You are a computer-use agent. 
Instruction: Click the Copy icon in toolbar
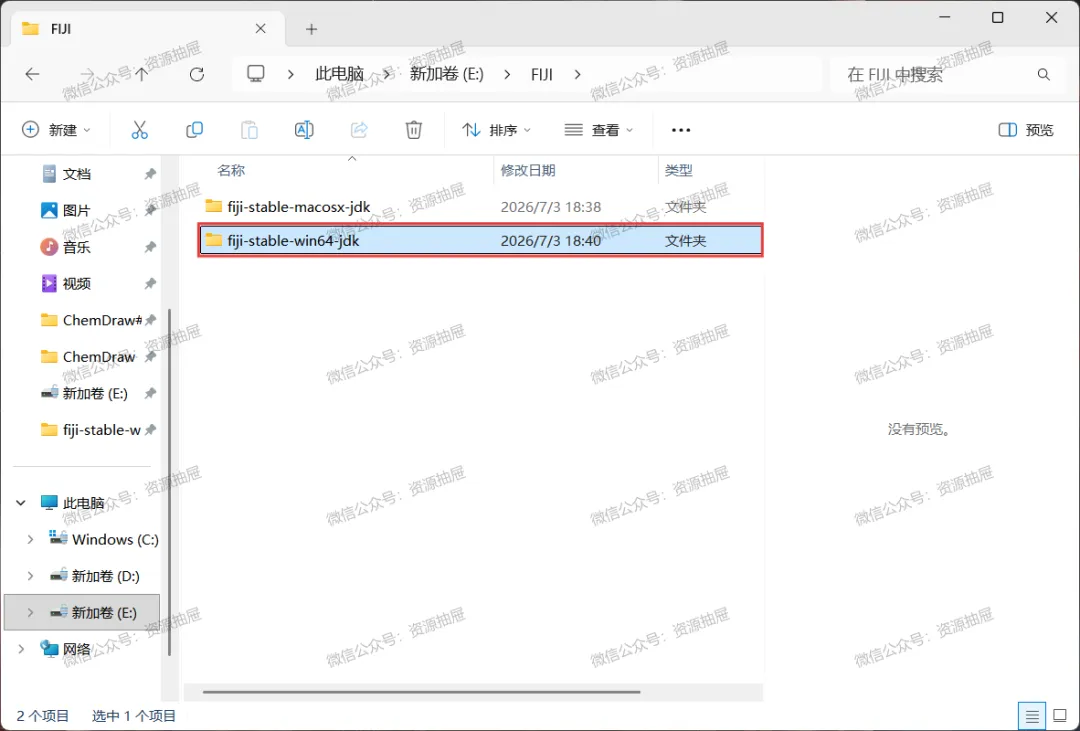point(195,130)
